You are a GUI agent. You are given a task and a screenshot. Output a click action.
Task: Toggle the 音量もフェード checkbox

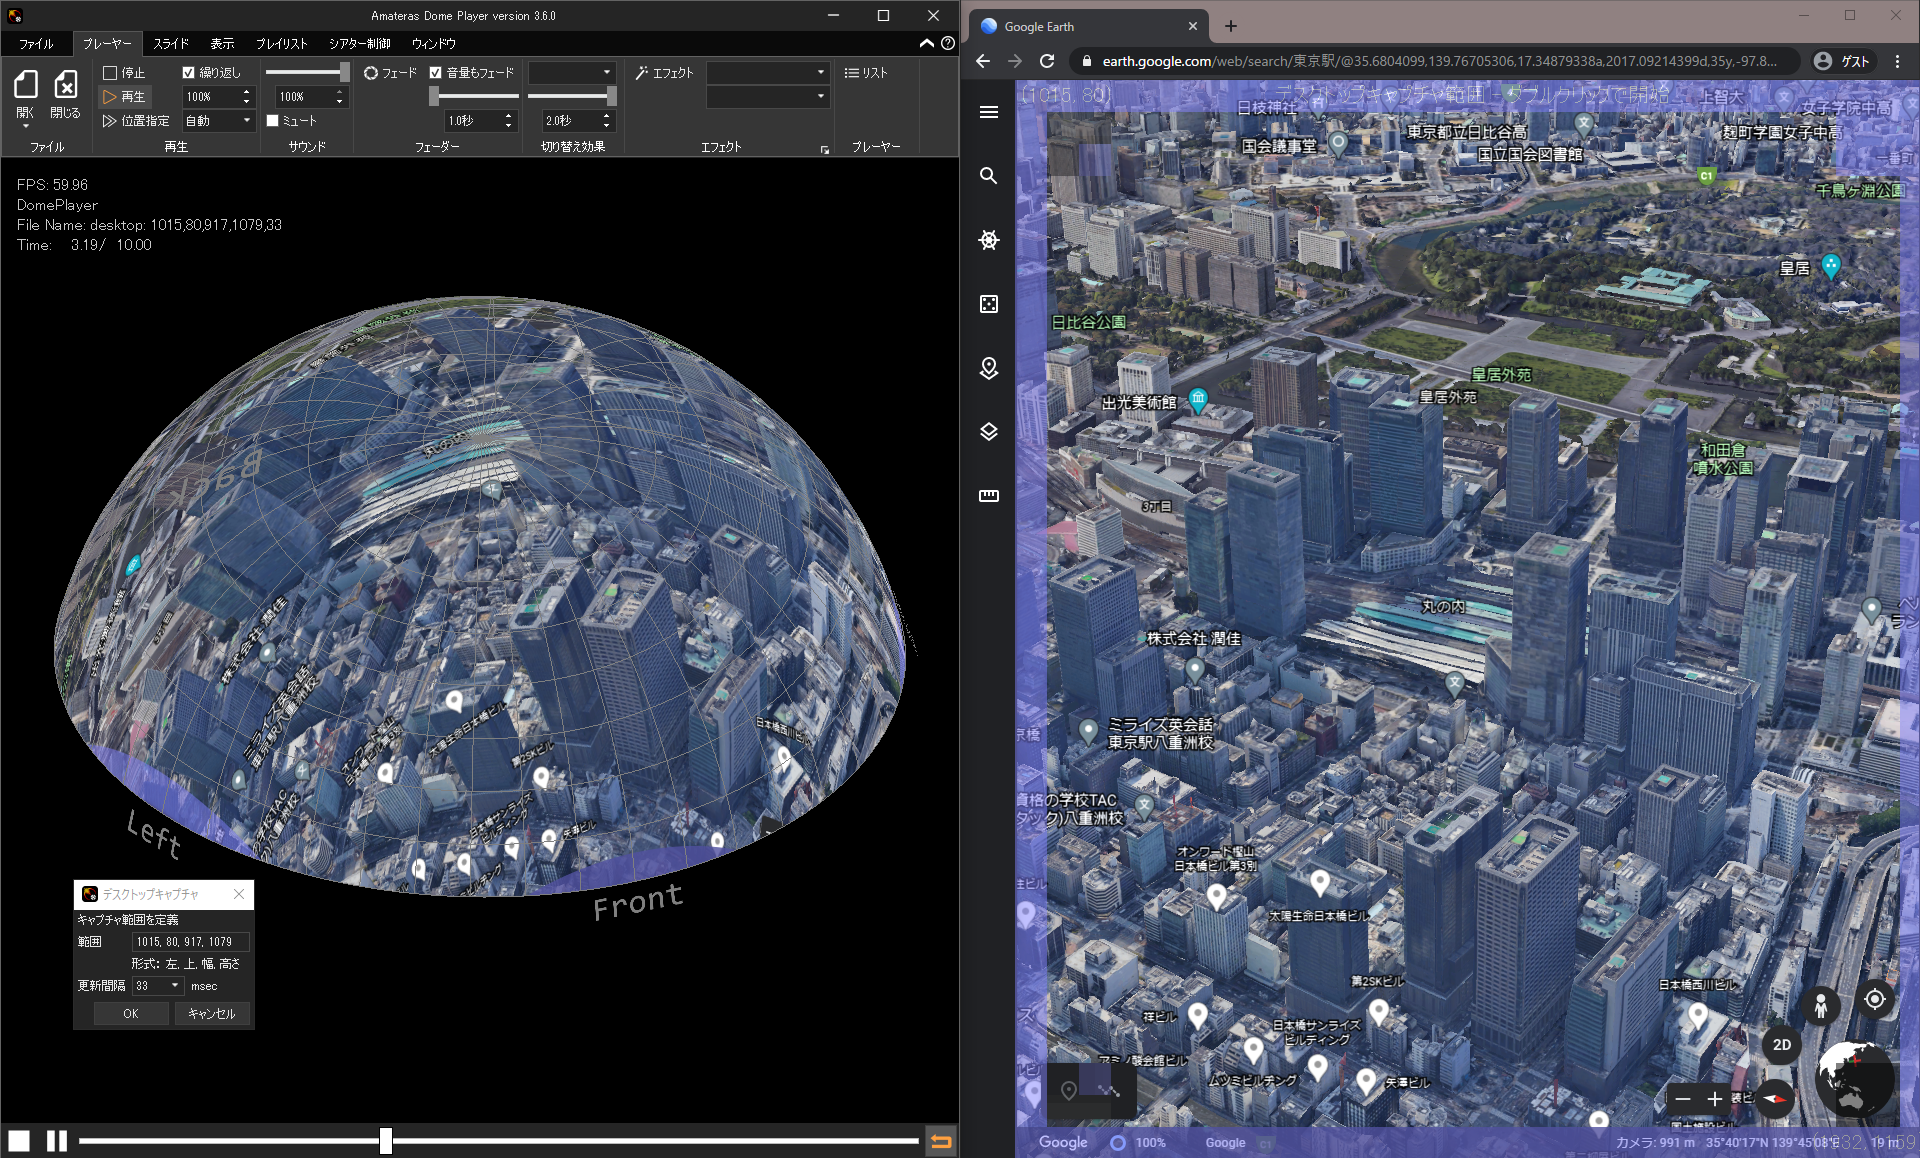[436, 73]
